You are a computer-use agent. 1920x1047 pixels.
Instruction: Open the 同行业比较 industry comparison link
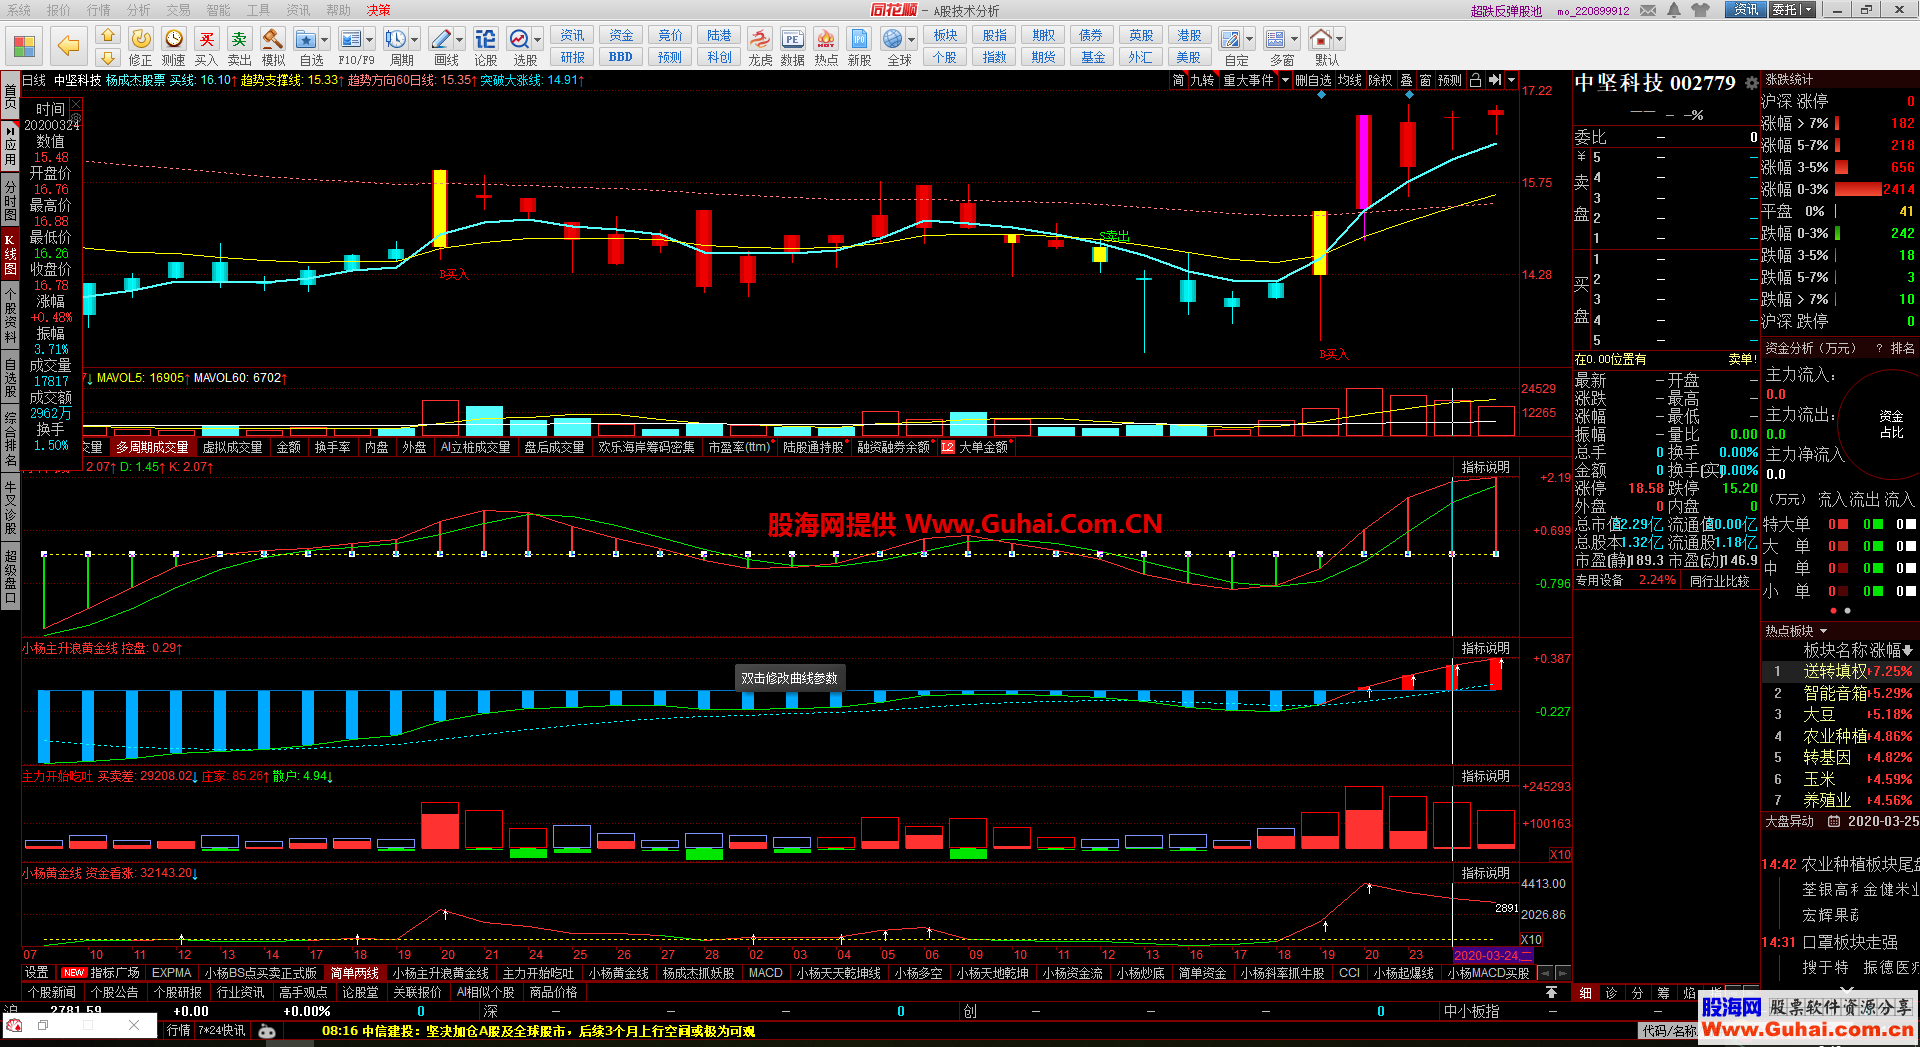pos(1720,581)
